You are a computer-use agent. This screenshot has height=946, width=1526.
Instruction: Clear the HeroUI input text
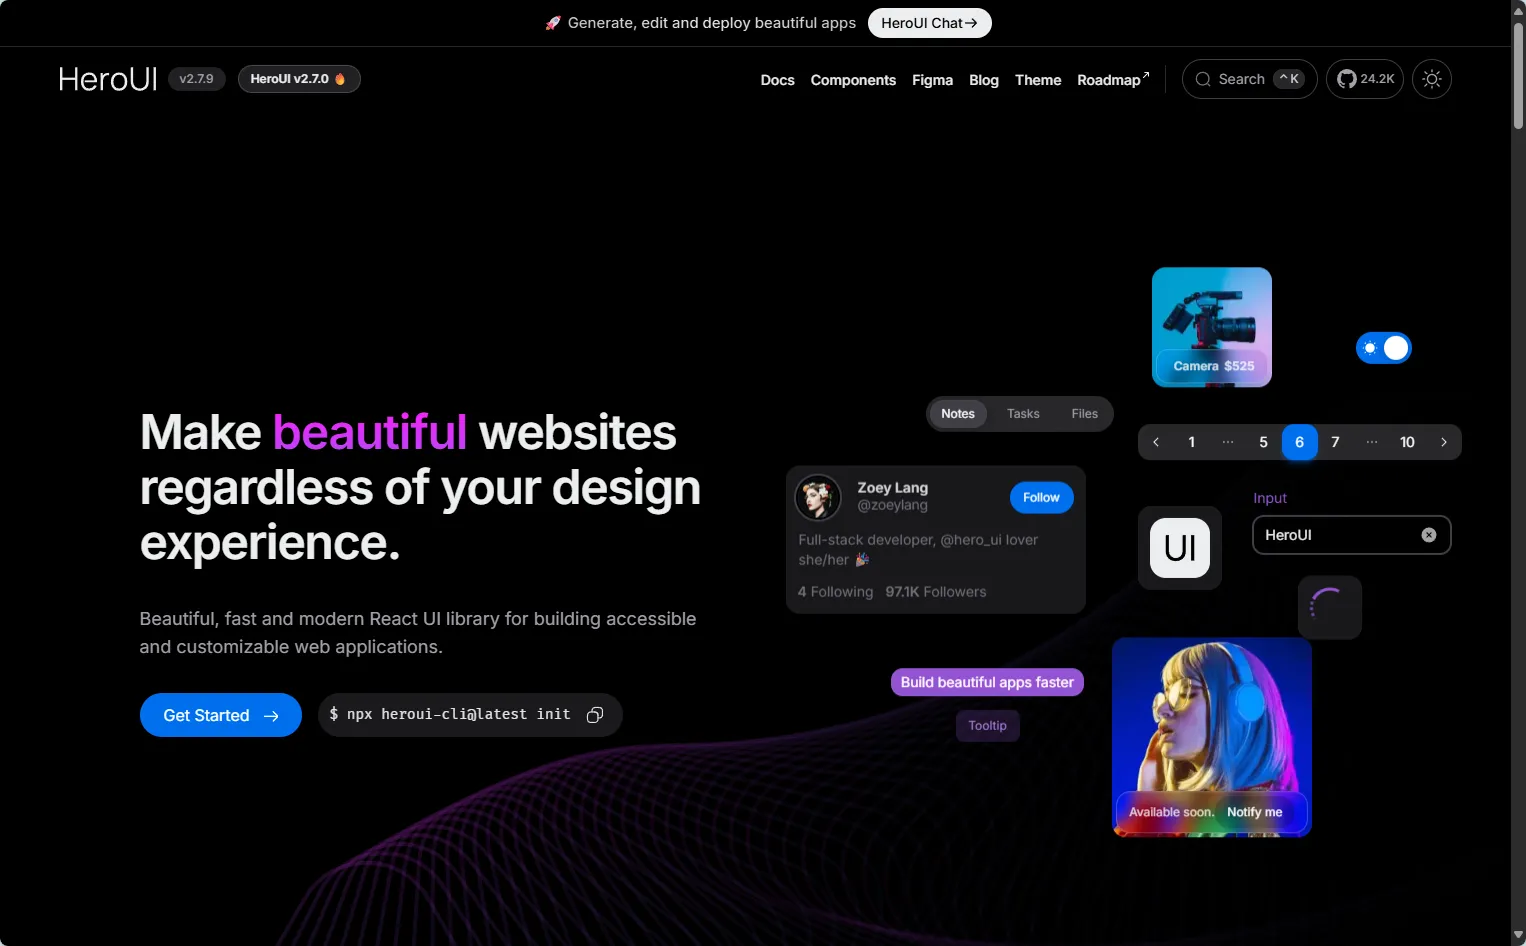point(1429,535)
